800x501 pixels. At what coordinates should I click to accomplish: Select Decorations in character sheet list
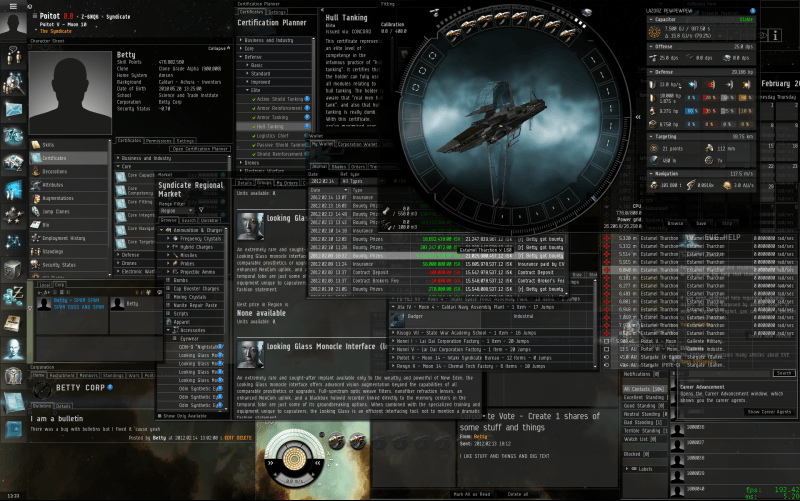tap(68, 171)
